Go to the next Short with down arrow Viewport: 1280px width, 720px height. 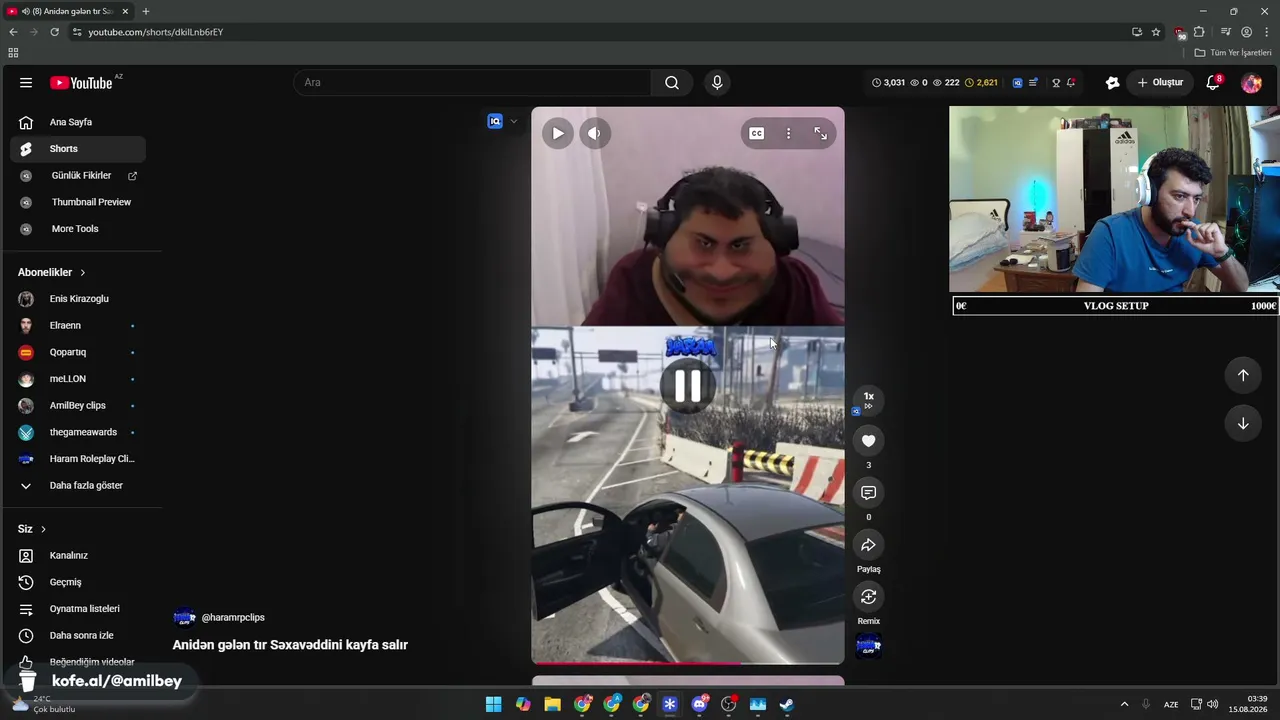[x=1243, y=423]
